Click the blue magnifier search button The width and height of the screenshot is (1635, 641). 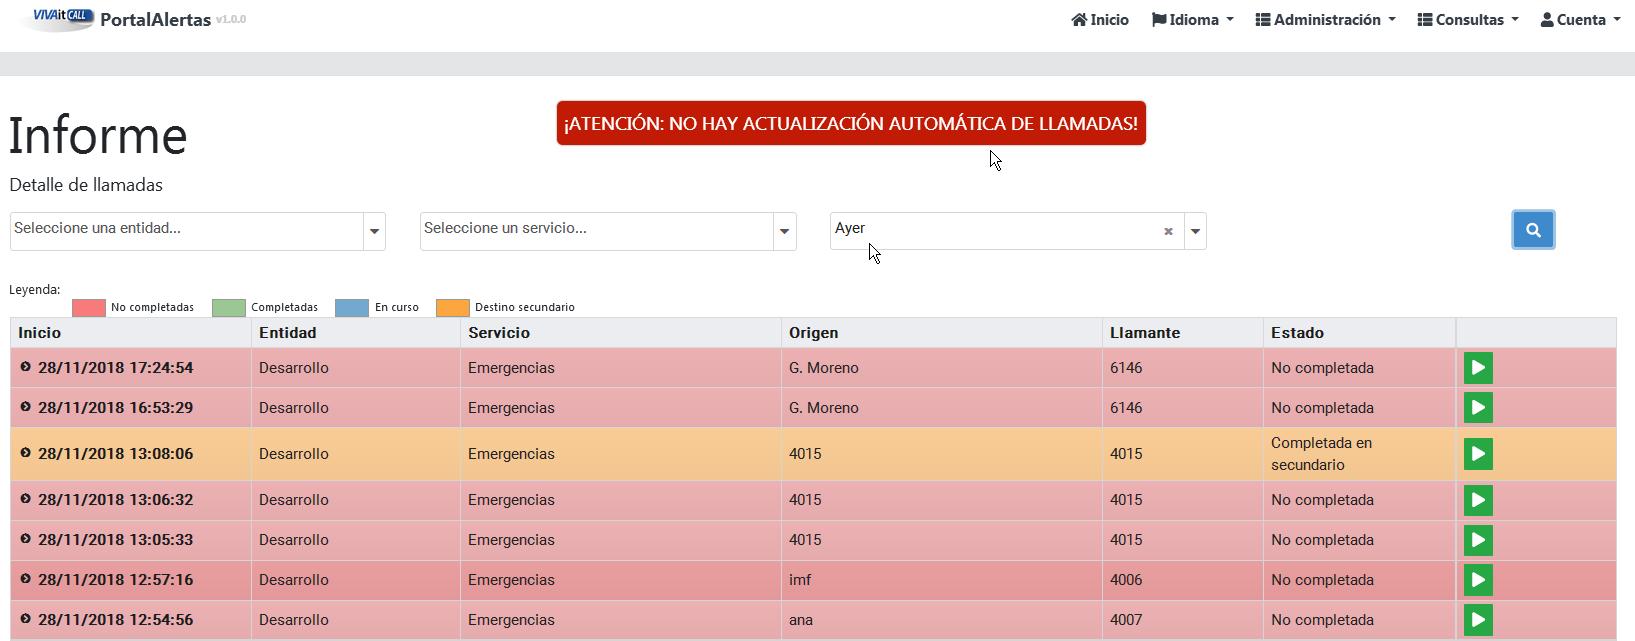(x=1533, y=230)
